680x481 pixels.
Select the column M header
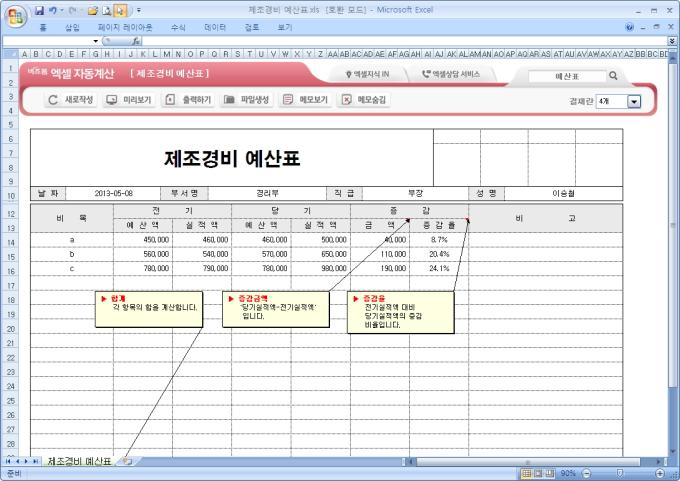[x=167, y=54]
